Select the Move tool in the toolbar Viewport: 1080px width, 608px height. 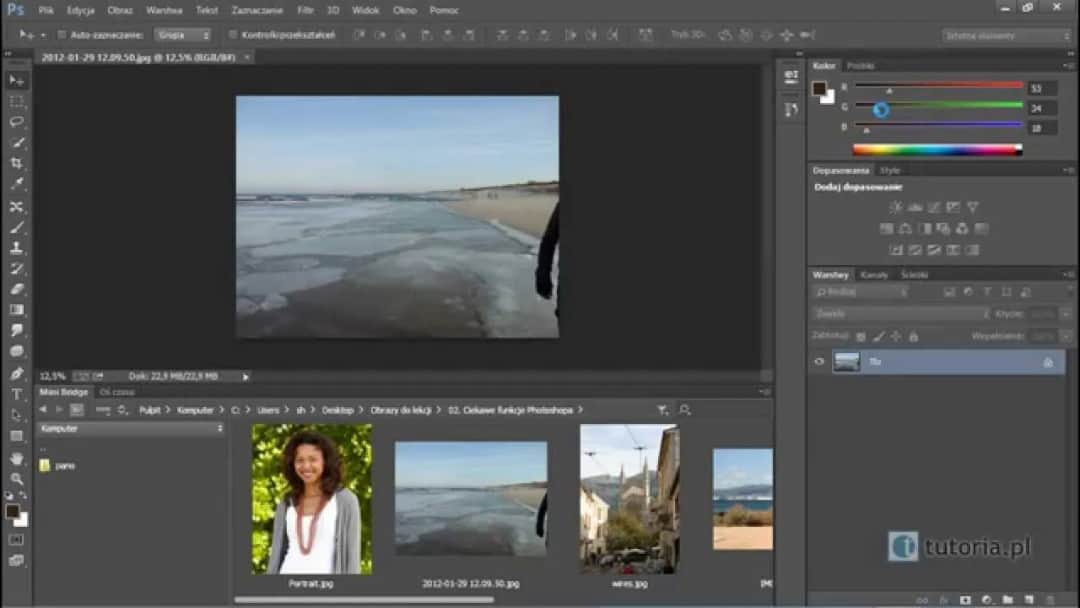[x=14, y=78]
